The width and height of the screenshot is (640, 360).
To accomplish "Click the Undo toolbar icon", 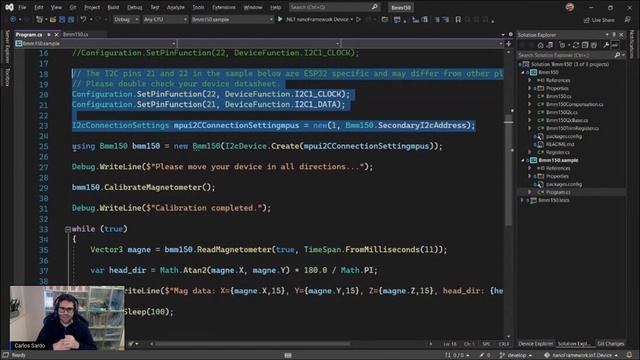I will click(83, 19).
